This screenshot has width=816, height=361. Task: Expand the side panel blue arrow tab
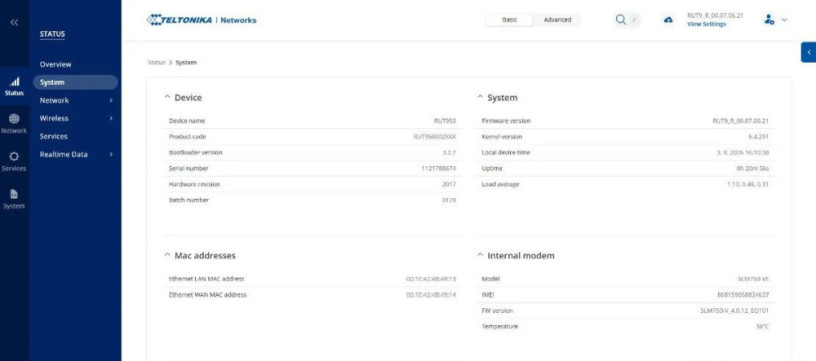tap(808, 52)
